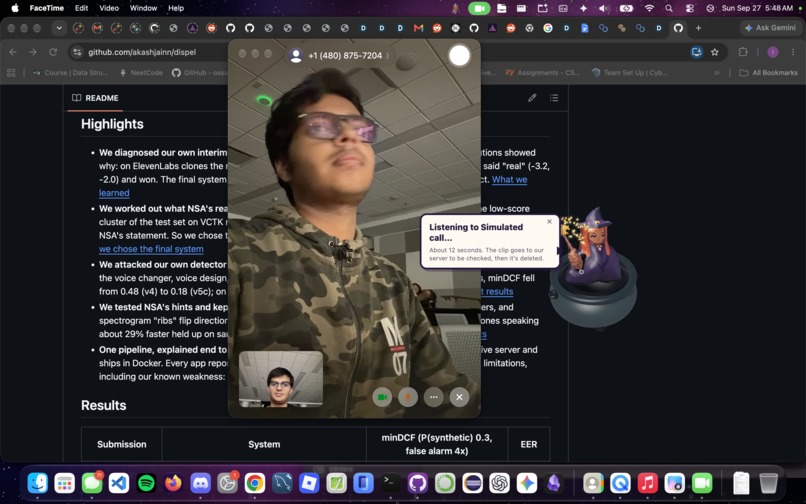The image size is (806, 504).
Task: Open Discord from the Dock
Action: tap(200, 483)
